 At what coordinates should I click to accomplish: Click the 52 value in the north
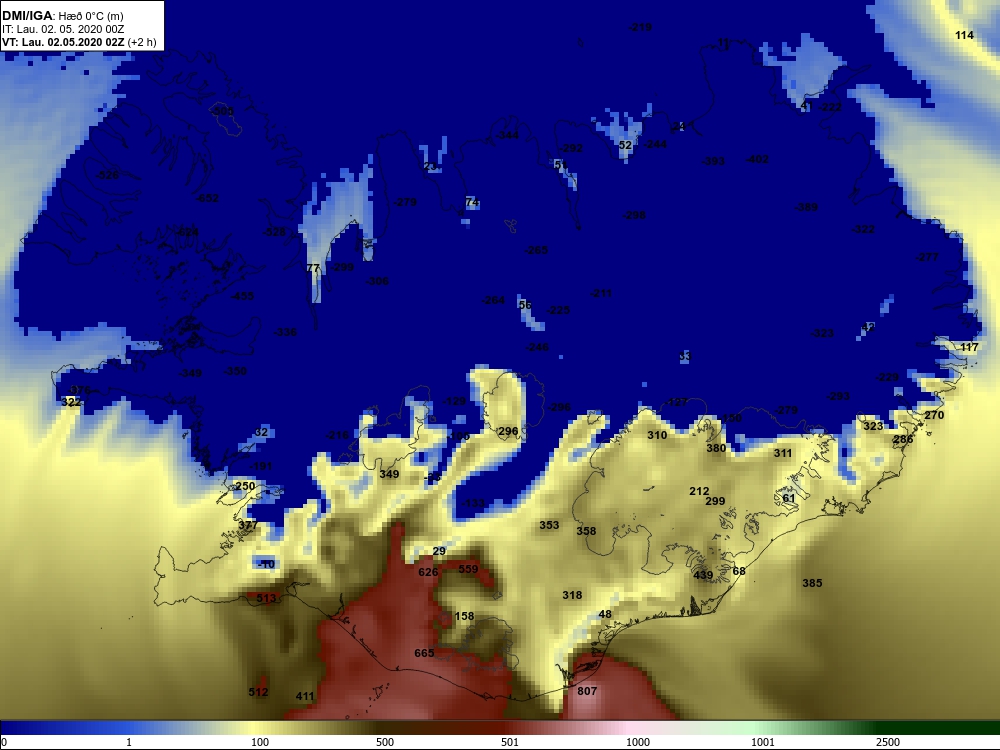click(625, 145)
